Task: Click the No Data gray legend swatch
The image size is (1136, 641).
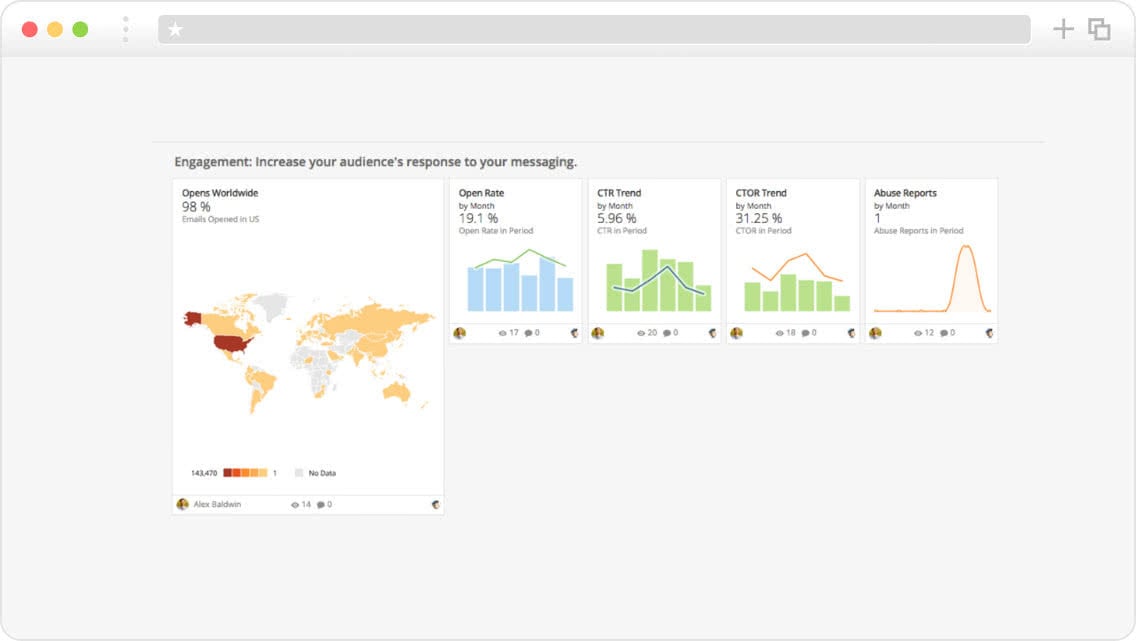Action: coord(299,472)
